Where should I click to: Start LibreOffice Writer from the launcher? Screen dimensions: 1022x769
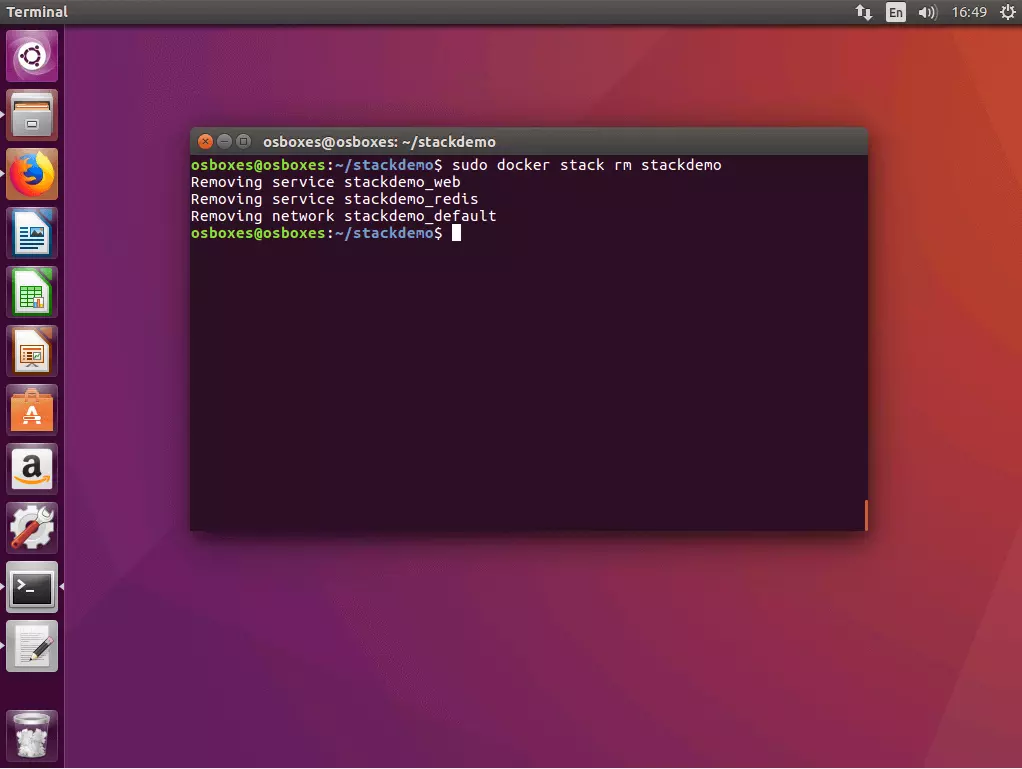tap(32, 234)
